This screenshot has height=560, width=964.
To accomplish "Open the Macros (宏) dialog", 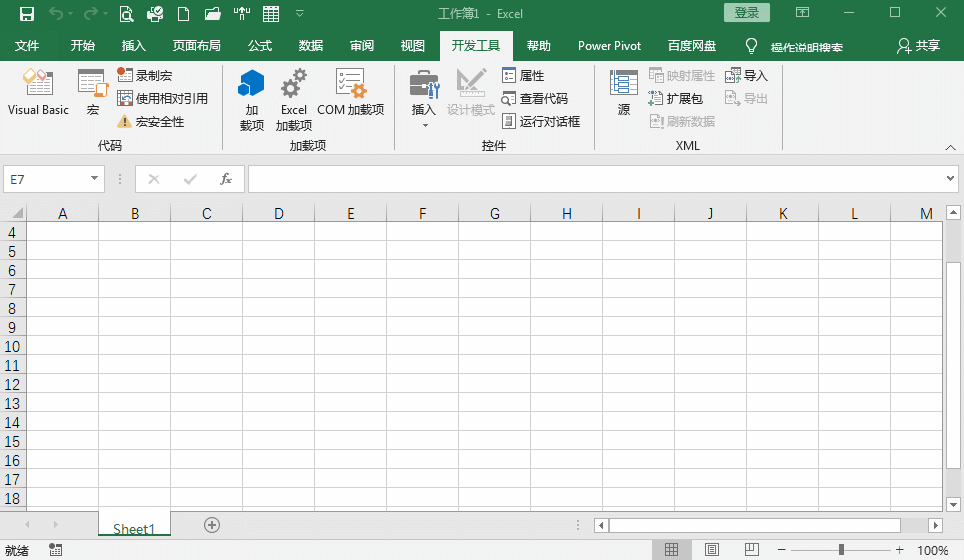I will [x=93, y=92].
